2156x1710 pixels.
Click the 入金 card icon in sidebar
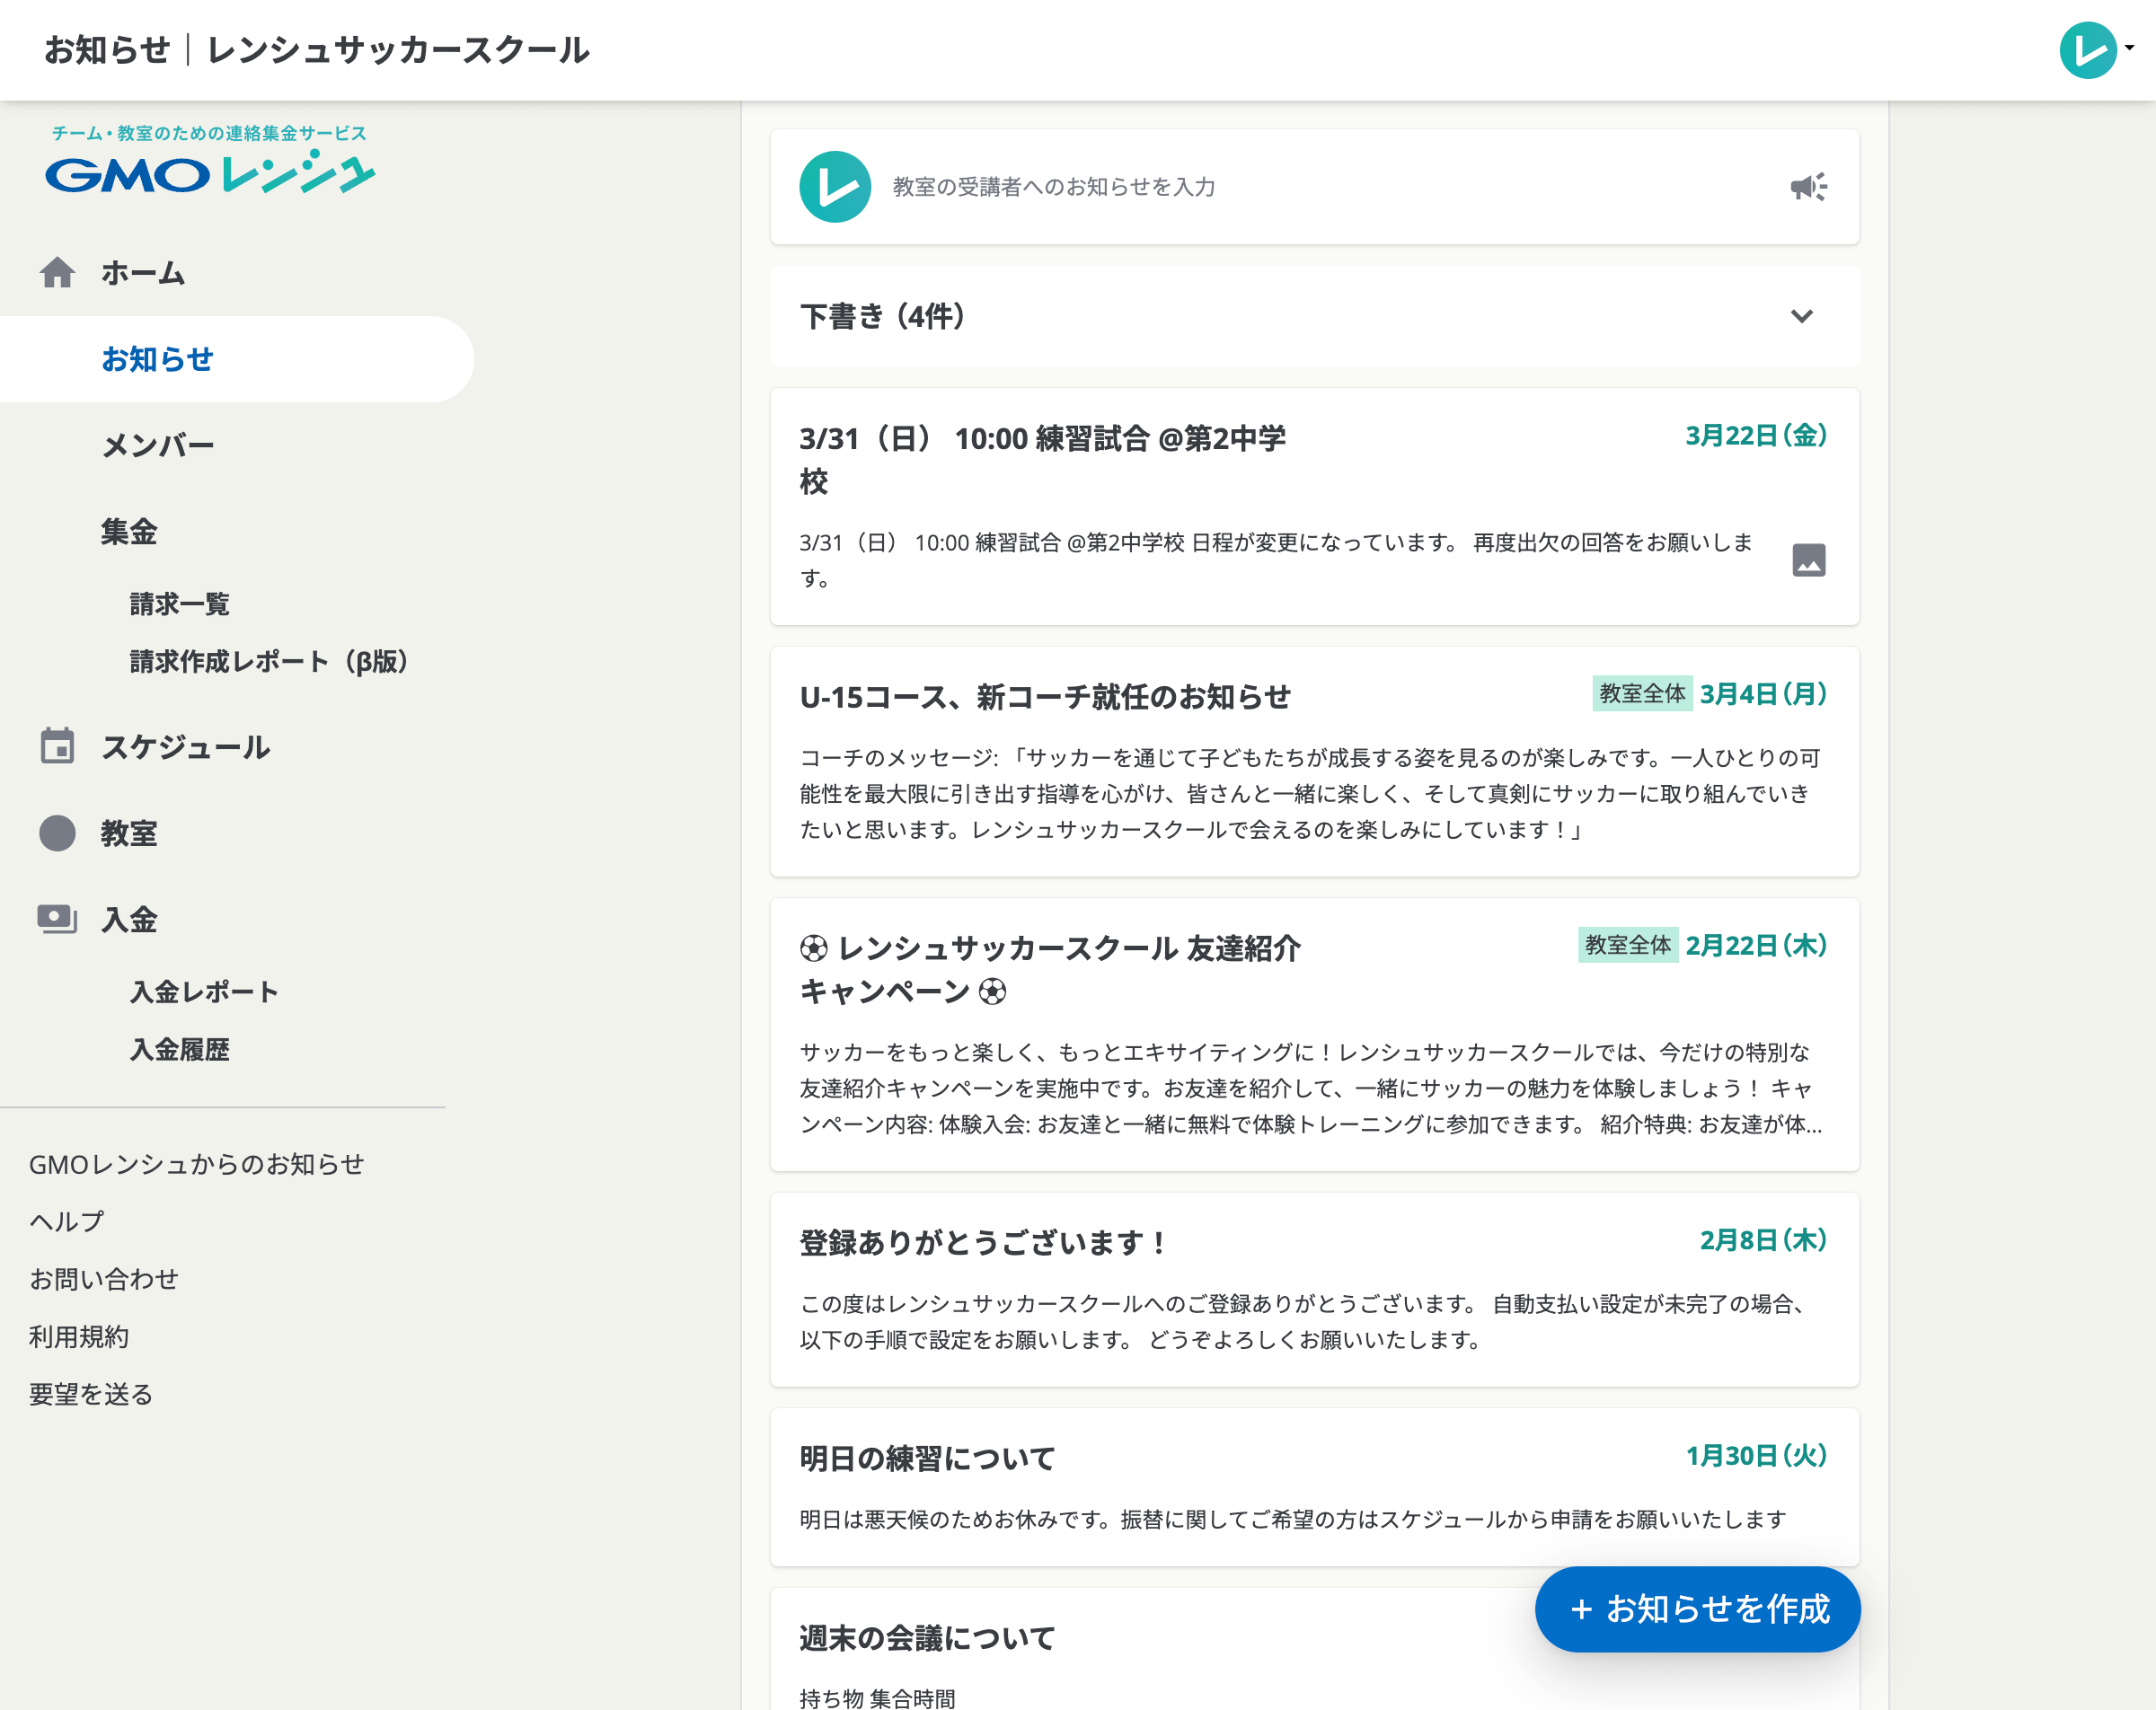pos(58,919)
